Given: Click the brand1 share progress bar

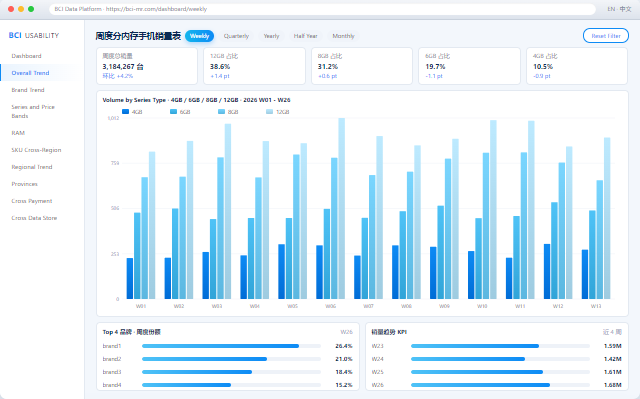Looking at the screenshot, I should tap(231, 346).
